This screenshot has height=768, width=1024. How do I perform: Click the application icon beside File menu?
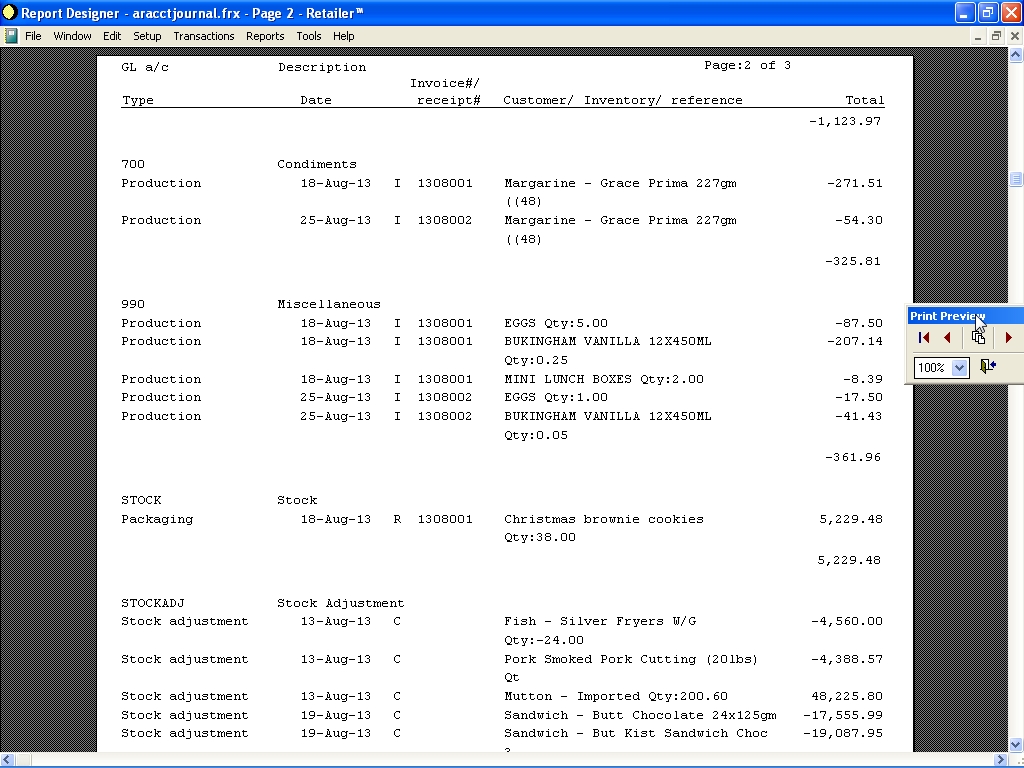[11, 36]
